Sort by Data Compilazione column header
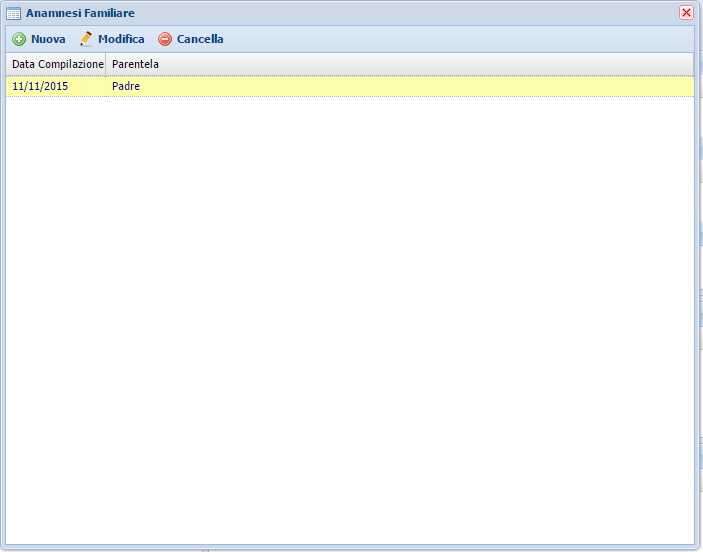 point(56,64)
